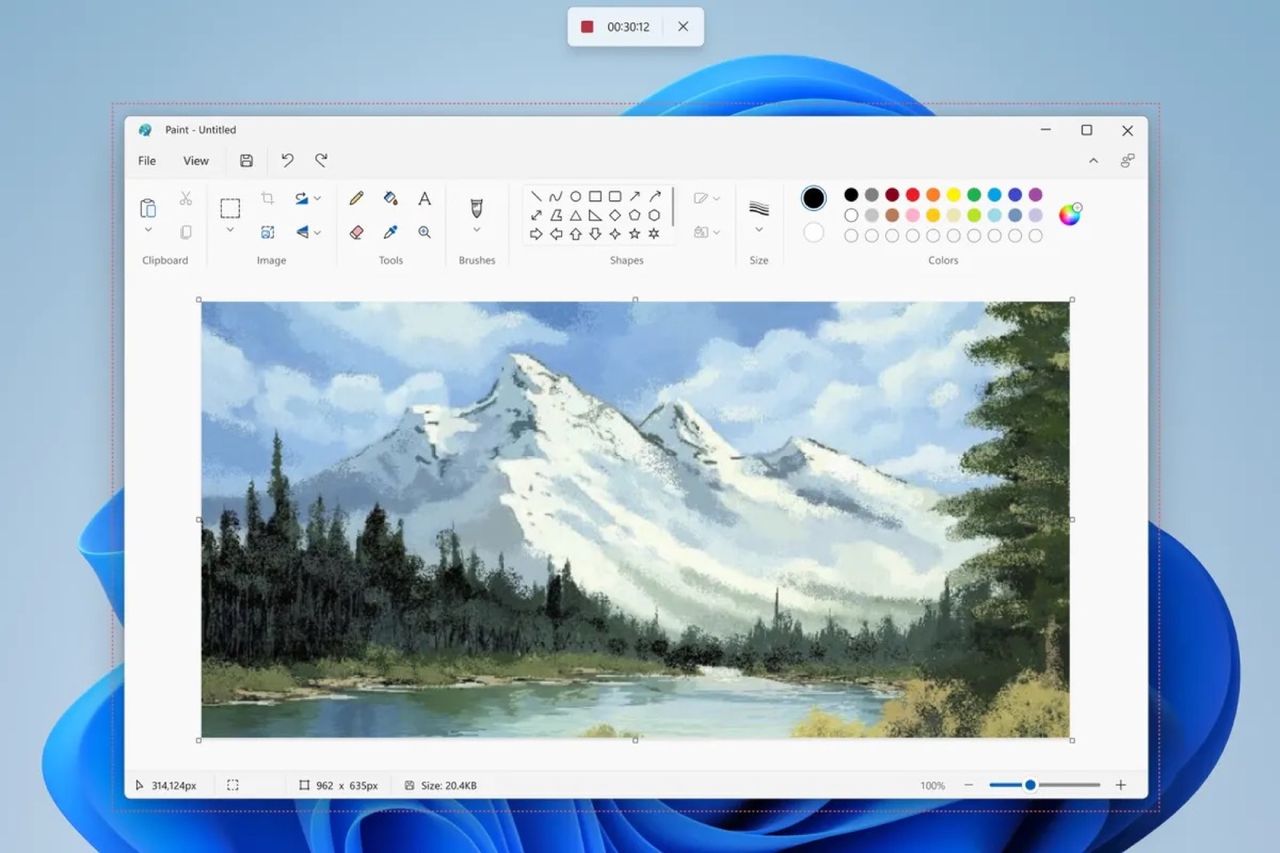The image size is (1280, 853).
Task: Open Edit colors with the color wheel icon
Action: [x=1070, y=213]
